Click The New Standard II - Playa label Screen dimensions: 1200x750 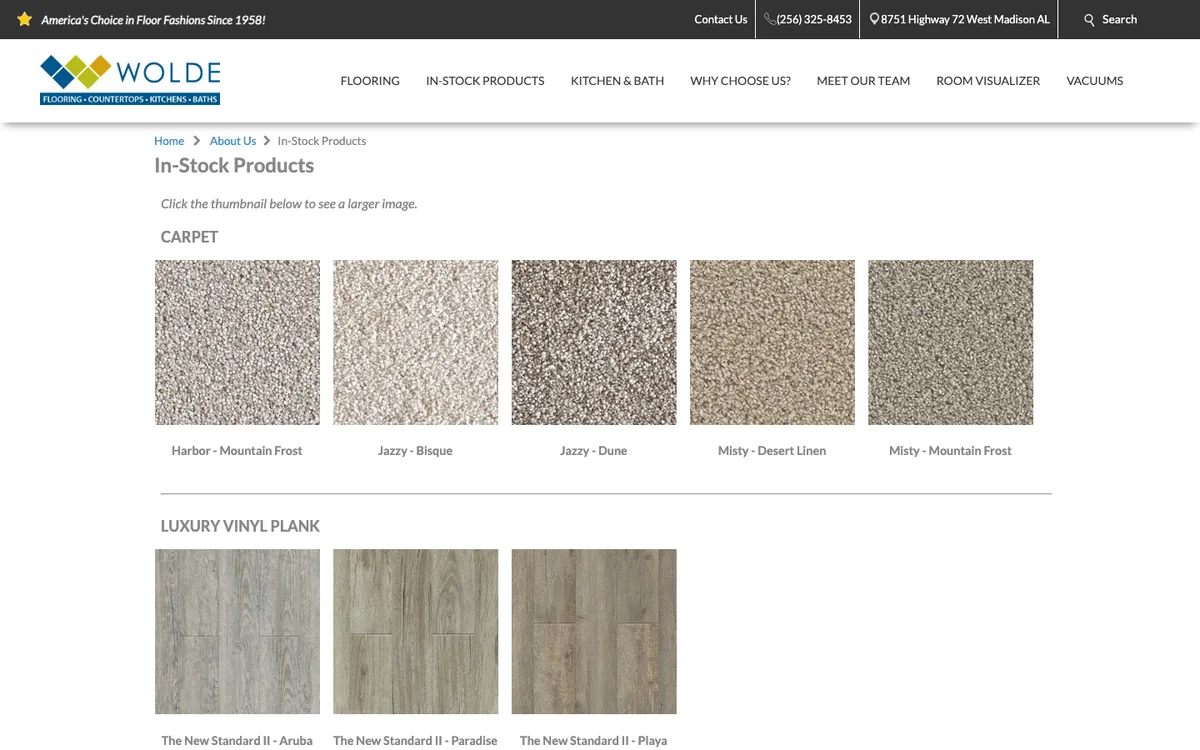594,741
